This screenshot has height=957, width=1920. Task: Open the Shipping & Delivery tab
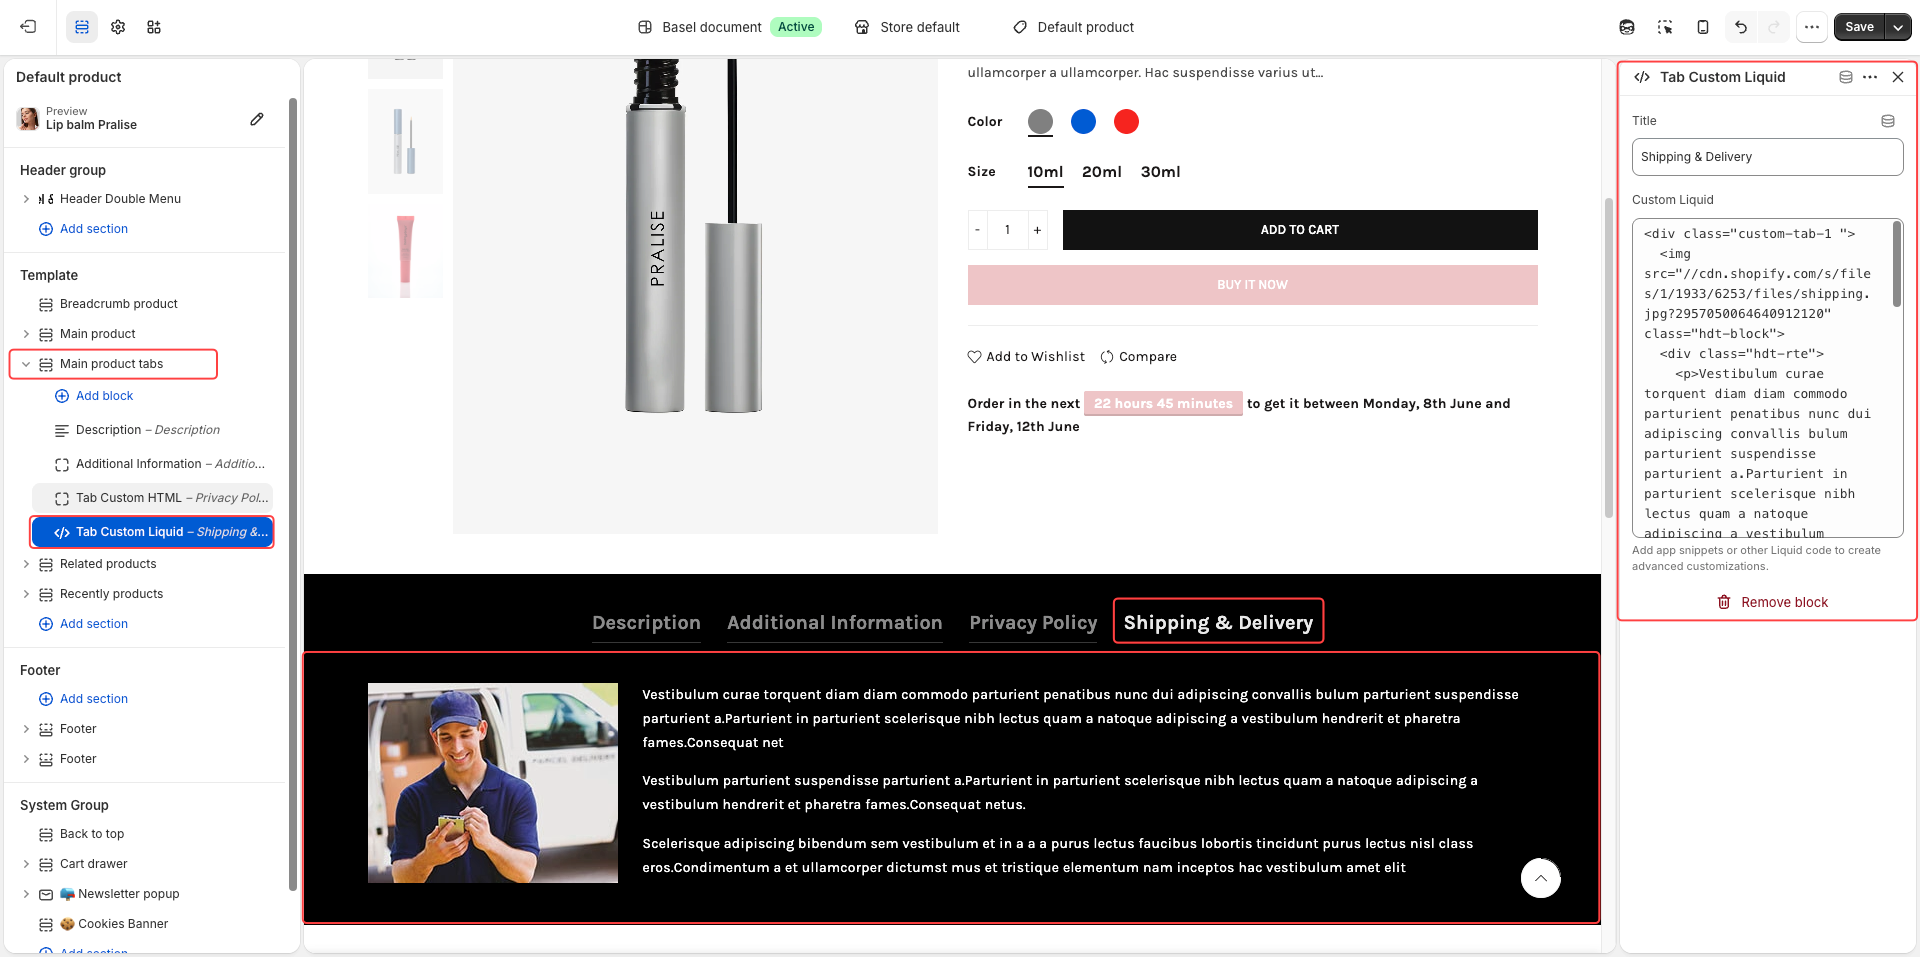pyautogui.click(x=1218, y=623)
